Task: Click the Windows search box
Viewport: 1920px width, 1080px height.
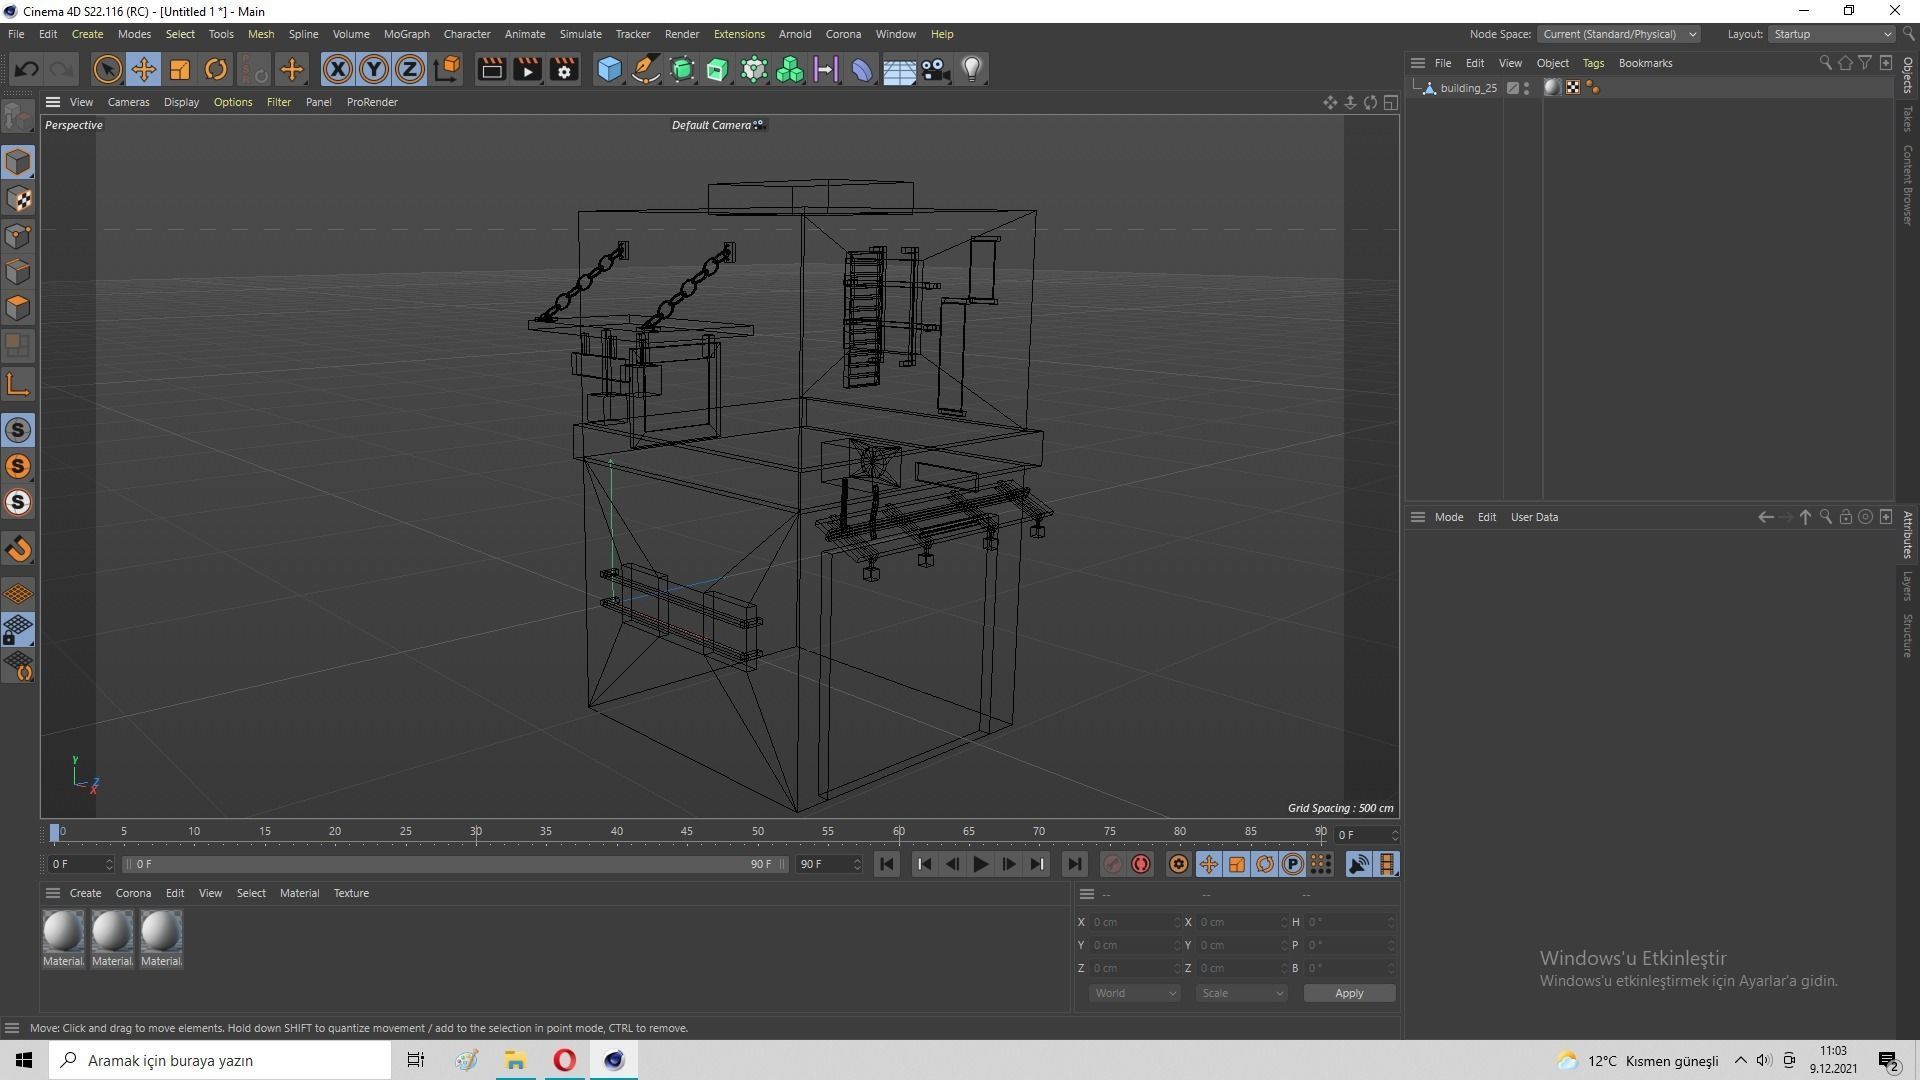Action: (220, 1060)
